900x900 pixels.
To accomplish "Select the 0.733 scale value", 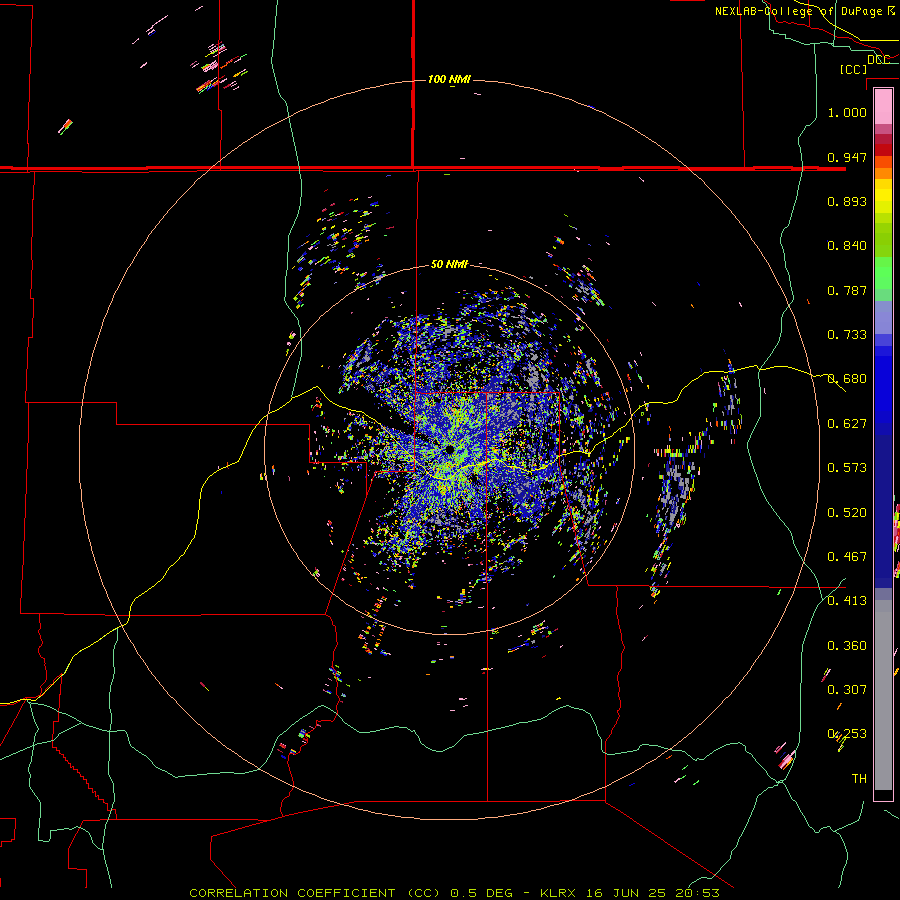I will [847, 335].
